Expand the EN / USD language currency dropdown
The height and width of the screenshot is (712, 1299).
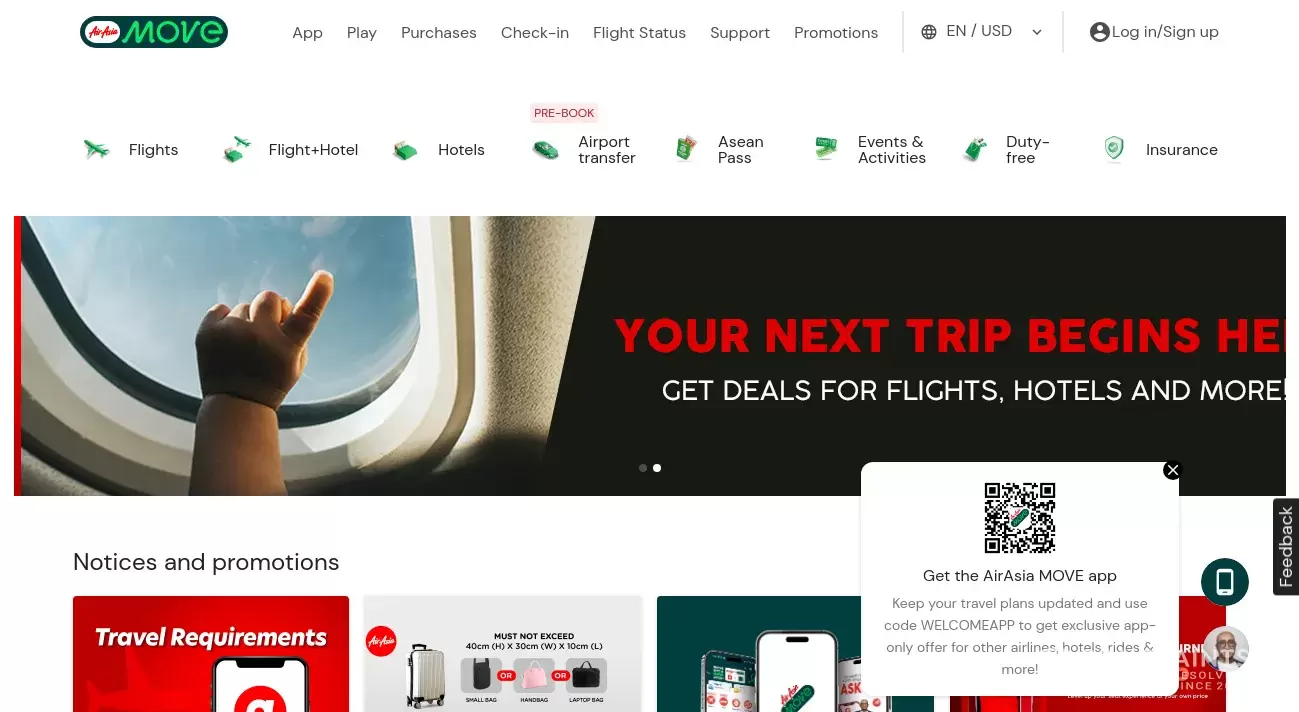1037,32
